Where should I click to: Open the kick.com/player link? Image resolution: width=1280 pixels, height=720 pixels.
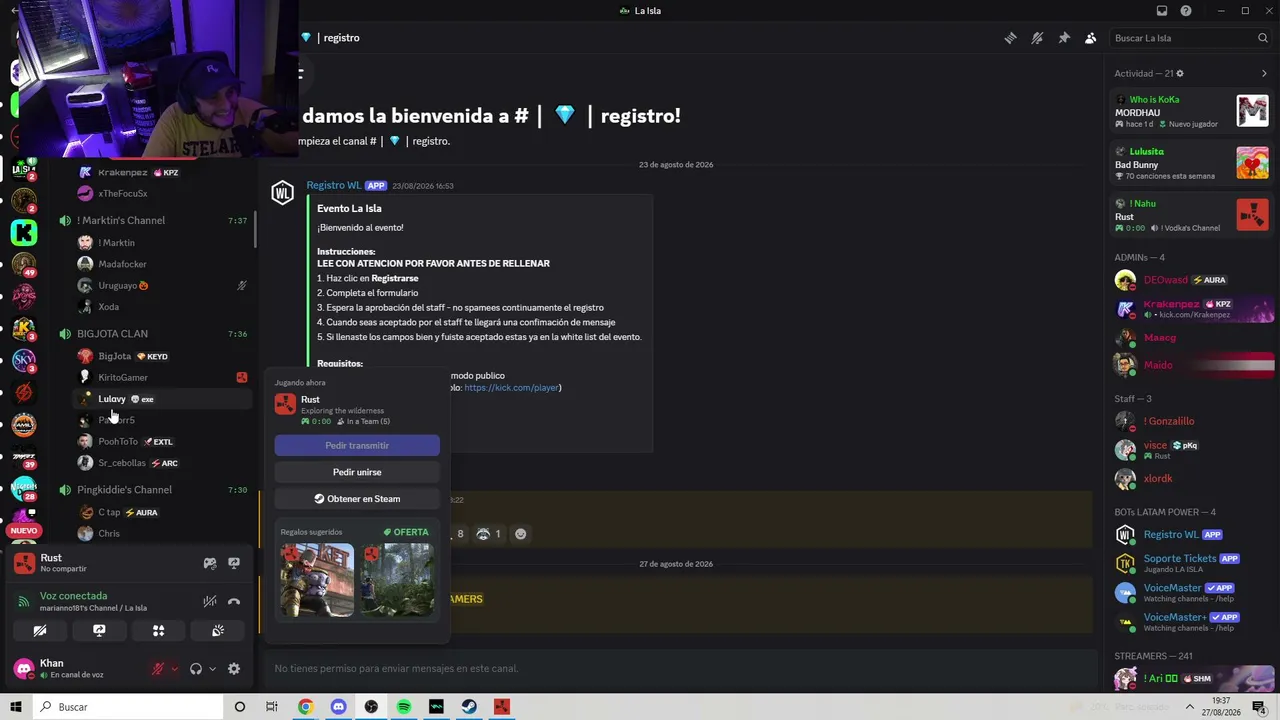pos(512,388)
